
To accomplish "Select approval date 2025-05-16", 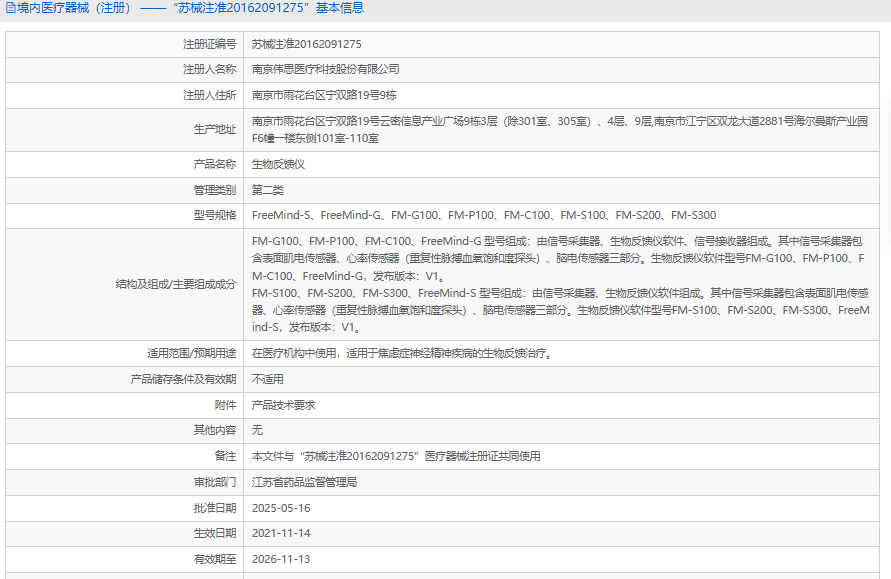I will point(281,508).
